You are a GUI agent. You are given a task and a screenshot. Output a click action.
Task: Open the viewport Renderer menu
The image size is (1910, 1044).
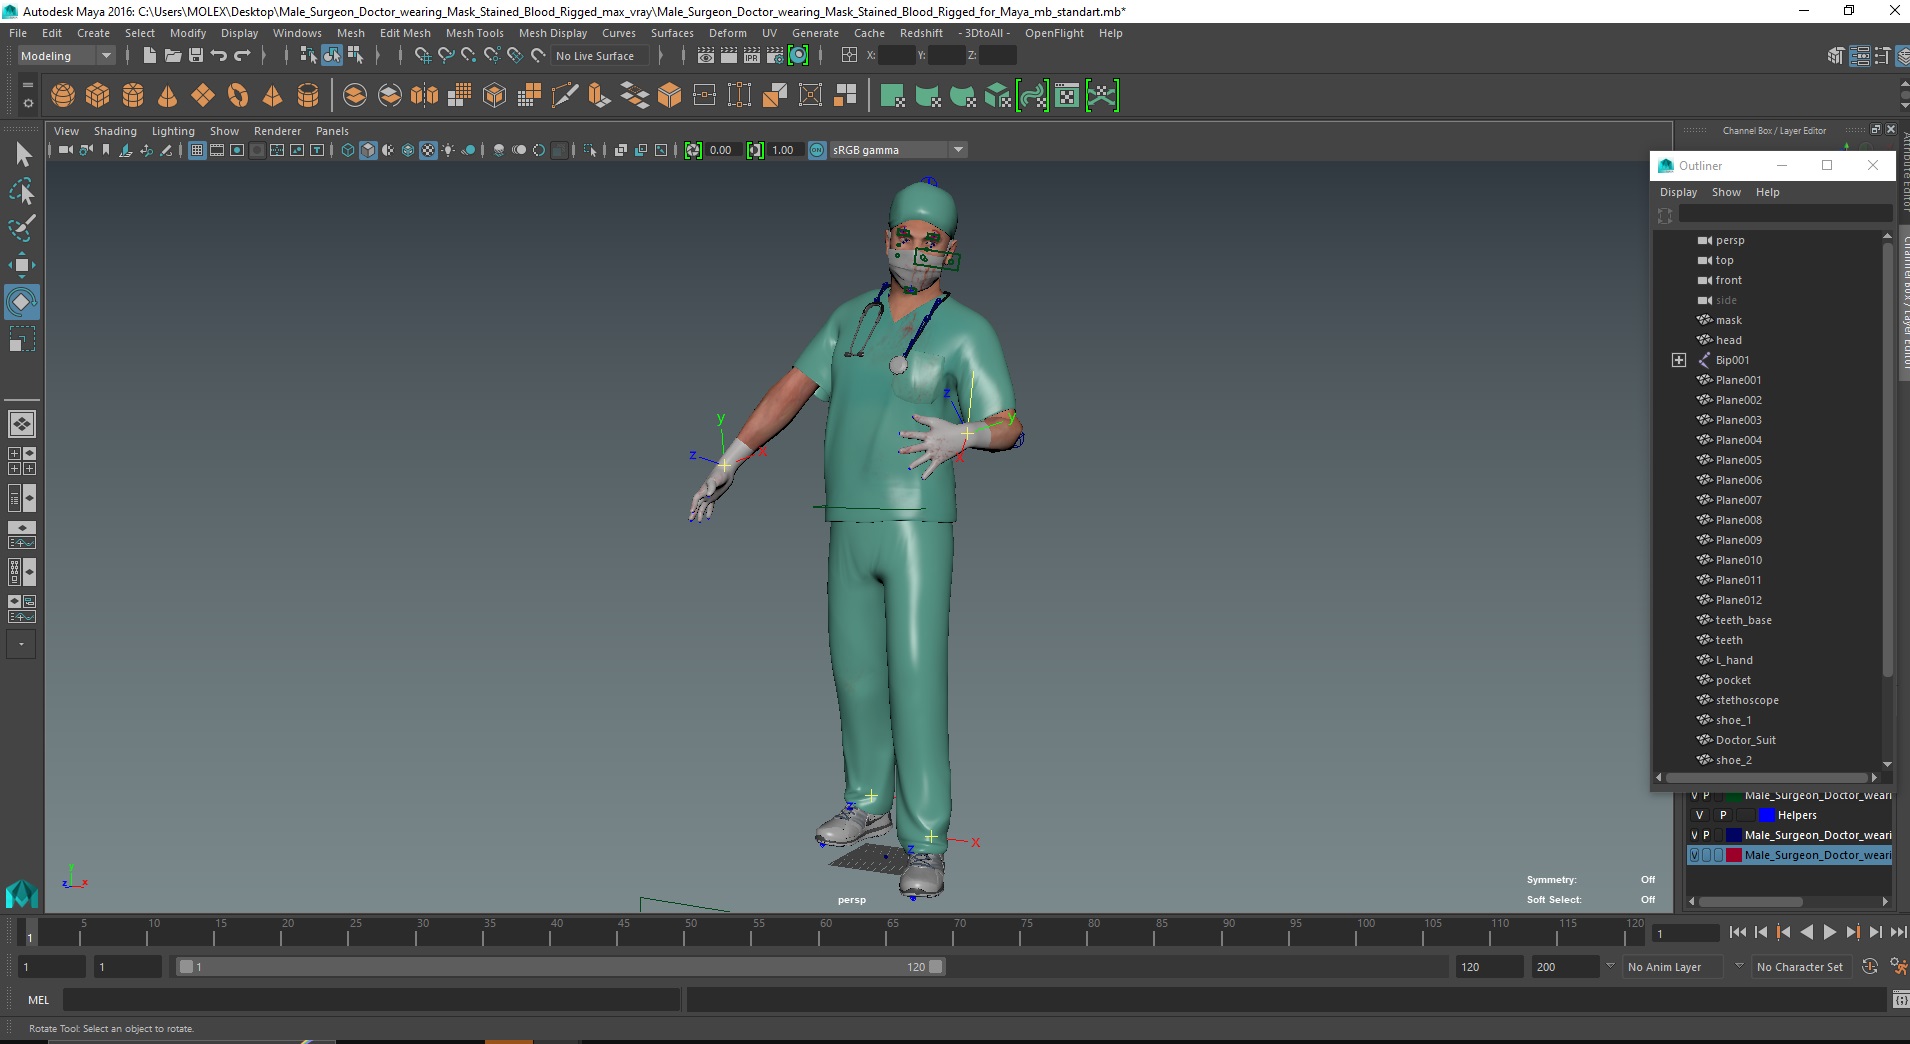pyautogui.click(x=277, y=131)
